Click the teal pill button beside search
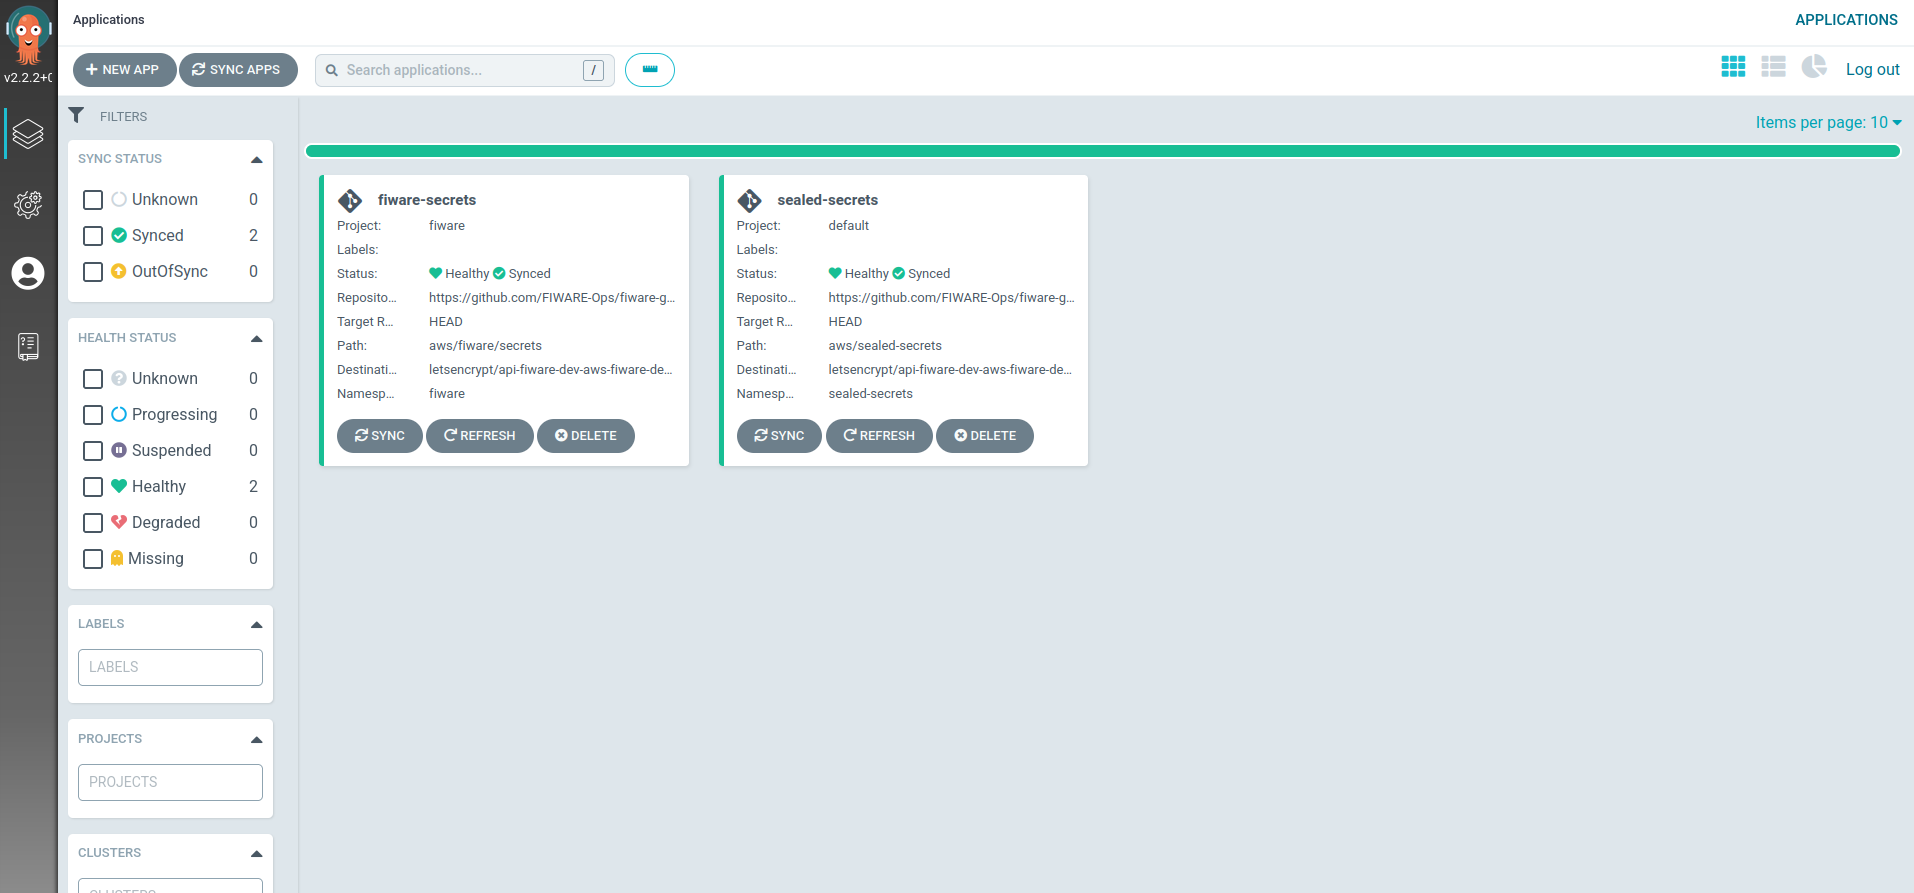The width and height of the screenshot is (1914, 893). pos(650,70)
